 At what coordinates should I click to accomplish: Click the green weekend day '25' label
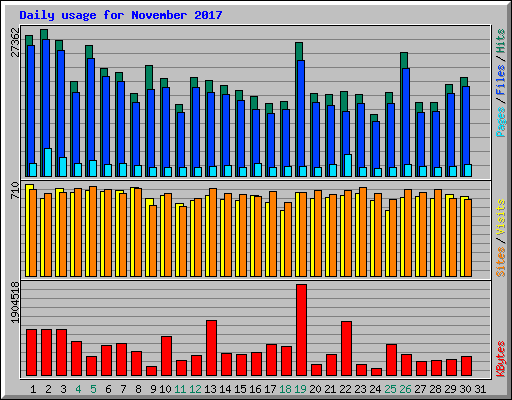point(390,389)
